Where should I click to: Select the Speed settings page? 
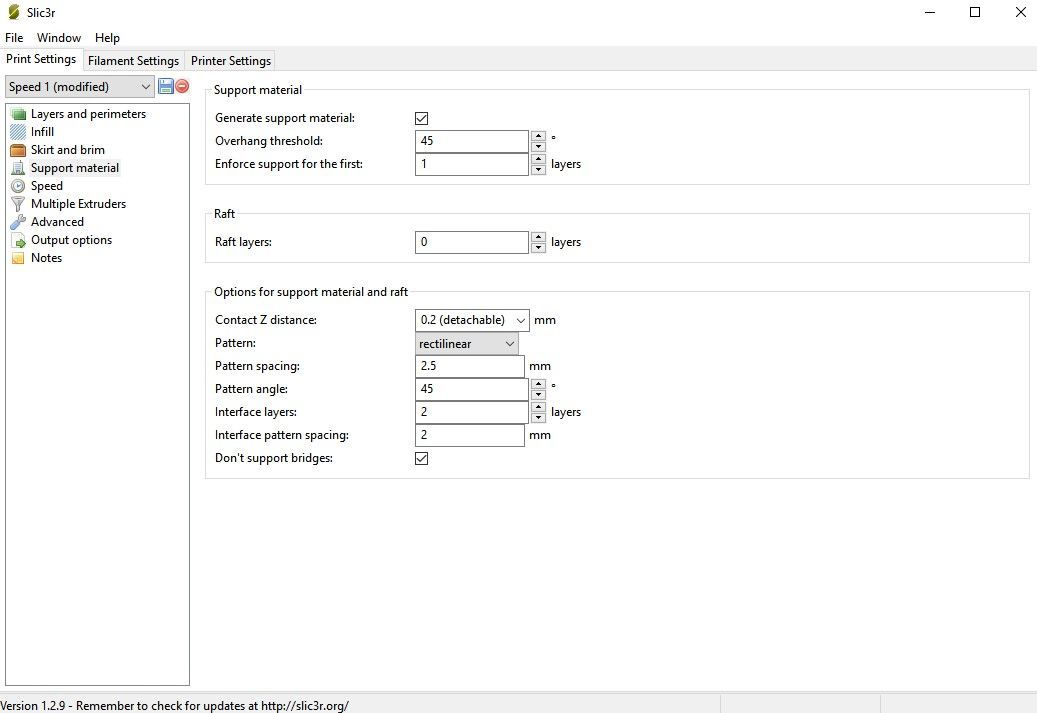(x=46, y=186)
